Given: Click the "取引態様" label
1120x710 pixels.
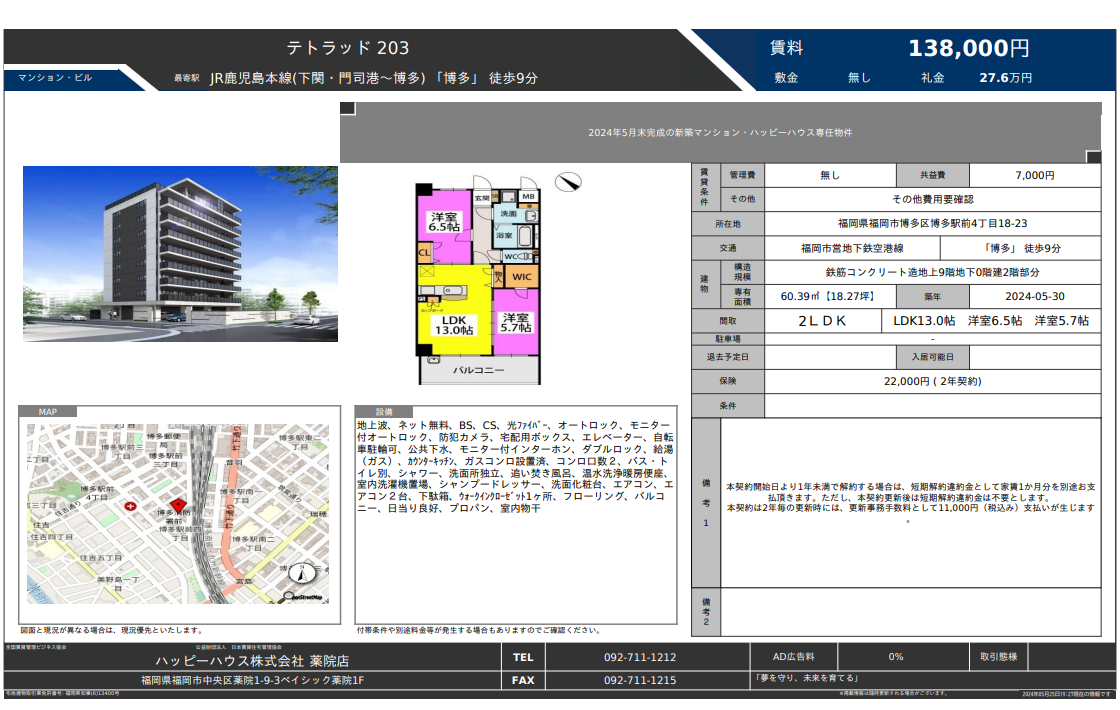Looking at the screenshot, I should tap(999, 656).
